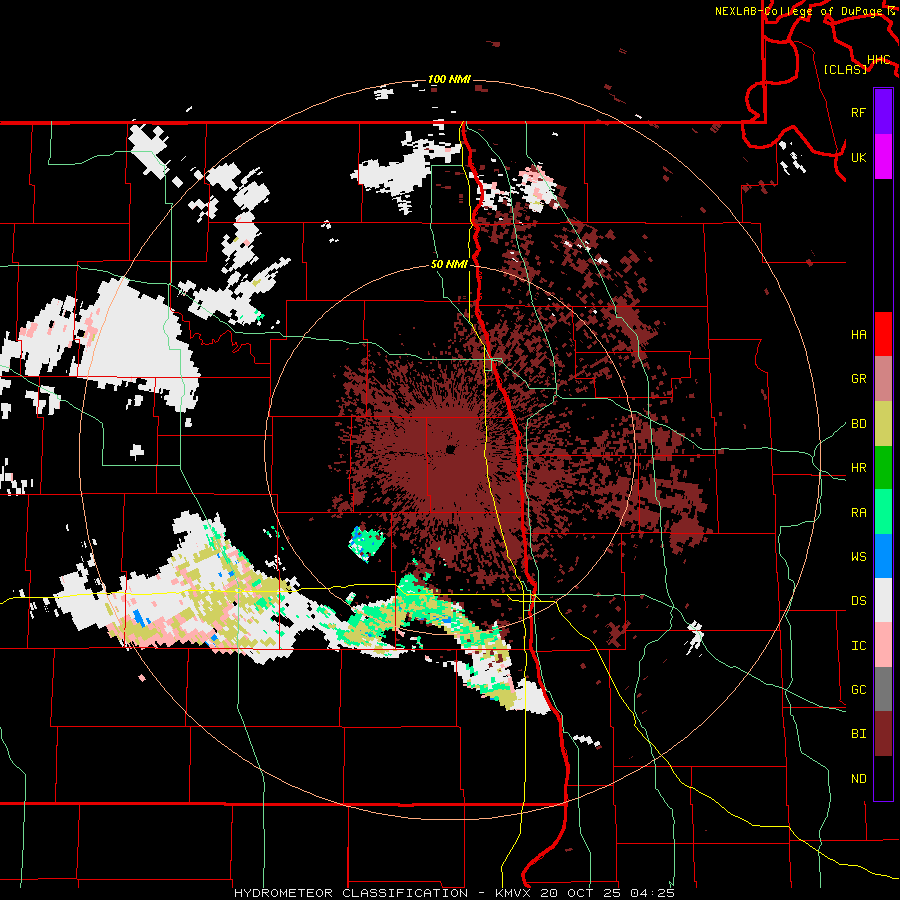
Task: Click the "RA" legend label
Action: click(x=858, y=513)
